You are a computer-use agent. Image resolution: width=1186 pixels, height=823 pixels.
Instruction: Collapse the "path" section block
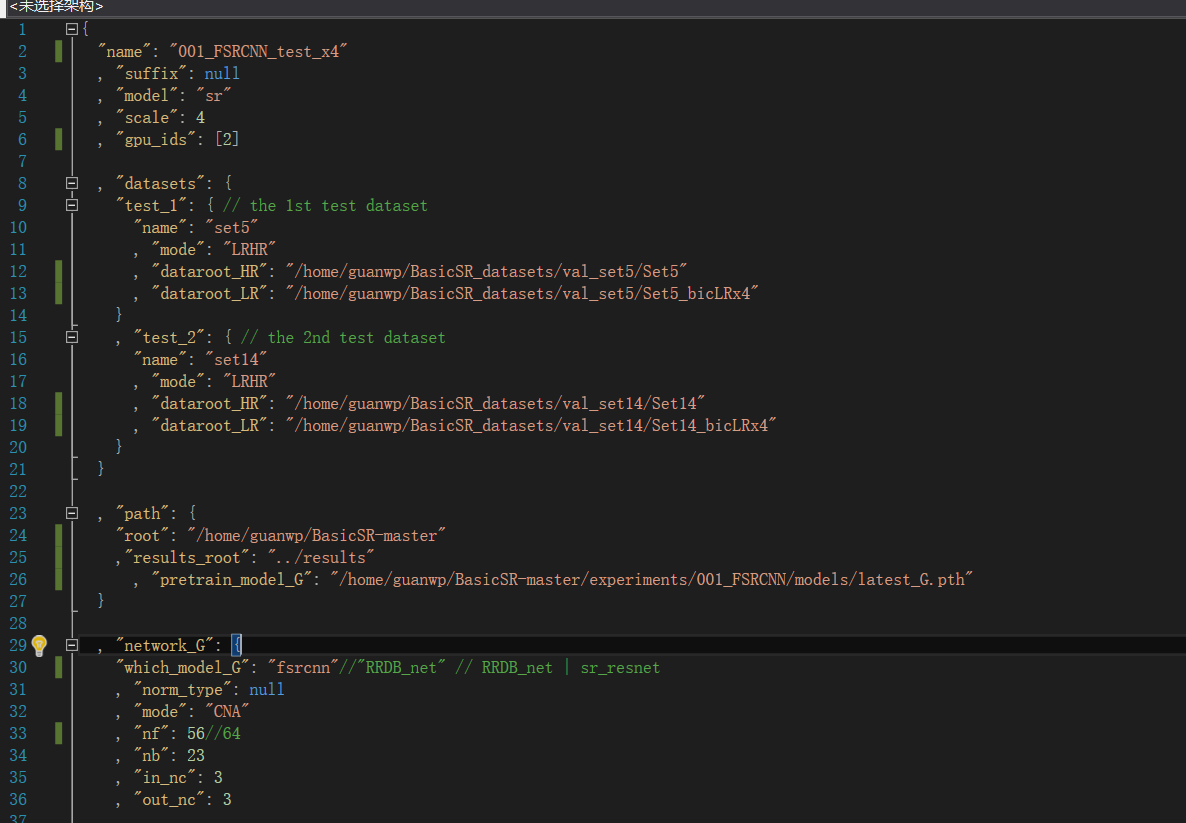click(71, 512)
